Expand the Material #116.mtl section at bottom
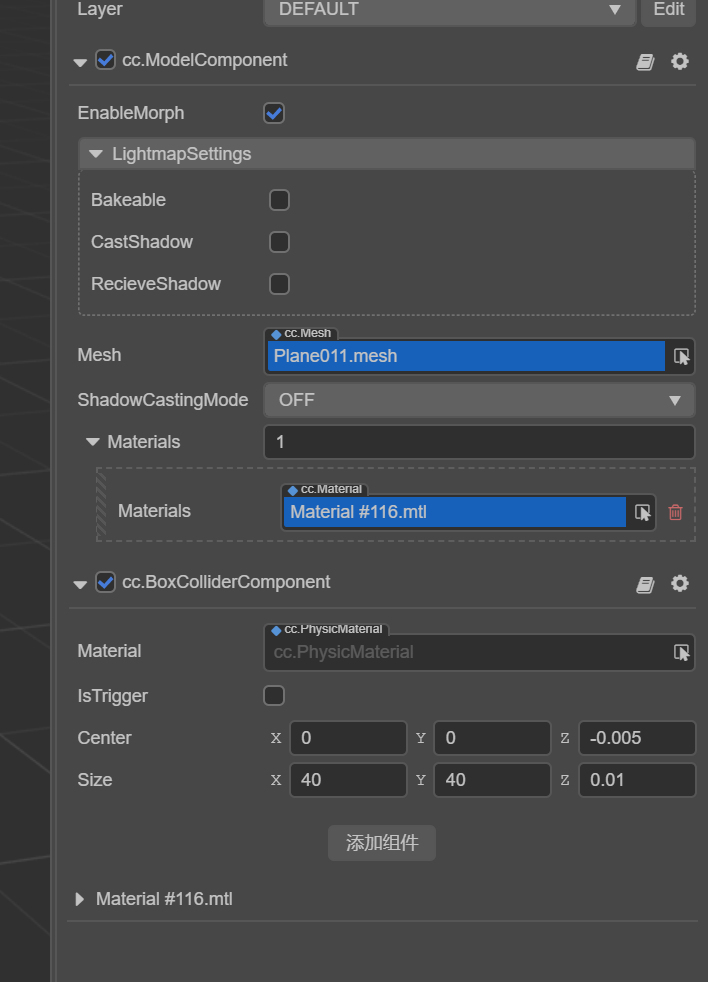This screenshot has height=982, width=708. (81, 899)
